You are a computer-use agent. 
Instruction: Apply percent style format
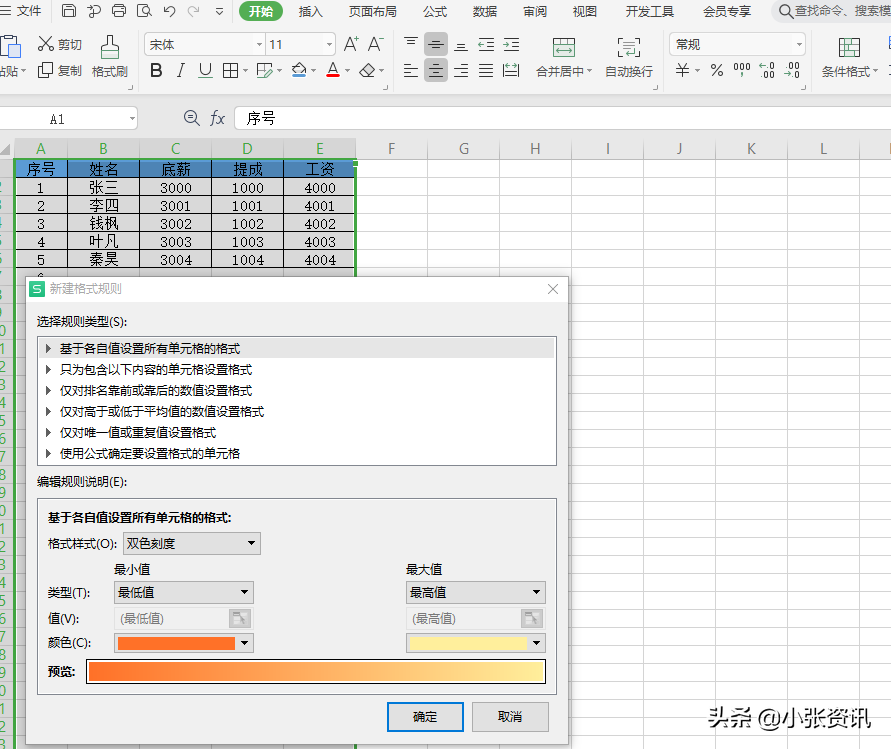tap(717, 70)
